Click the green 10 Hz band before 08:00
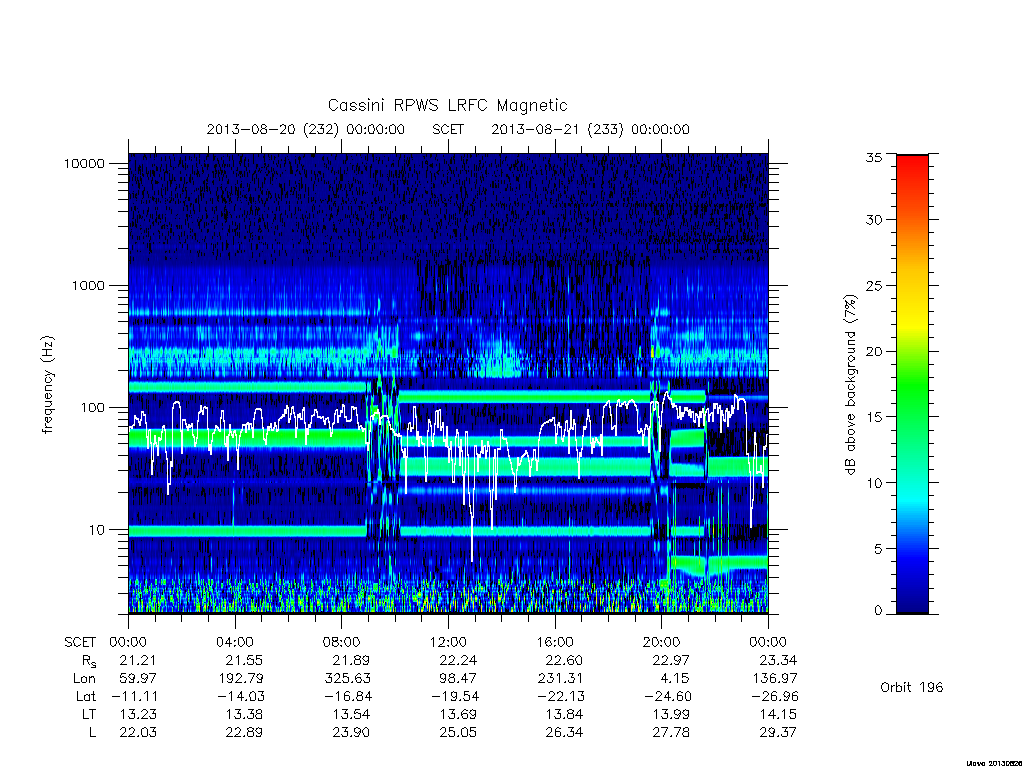Image resolution: width=1024 pixels, height=768 pixels. pyautogui.click(x=248, y=532)
